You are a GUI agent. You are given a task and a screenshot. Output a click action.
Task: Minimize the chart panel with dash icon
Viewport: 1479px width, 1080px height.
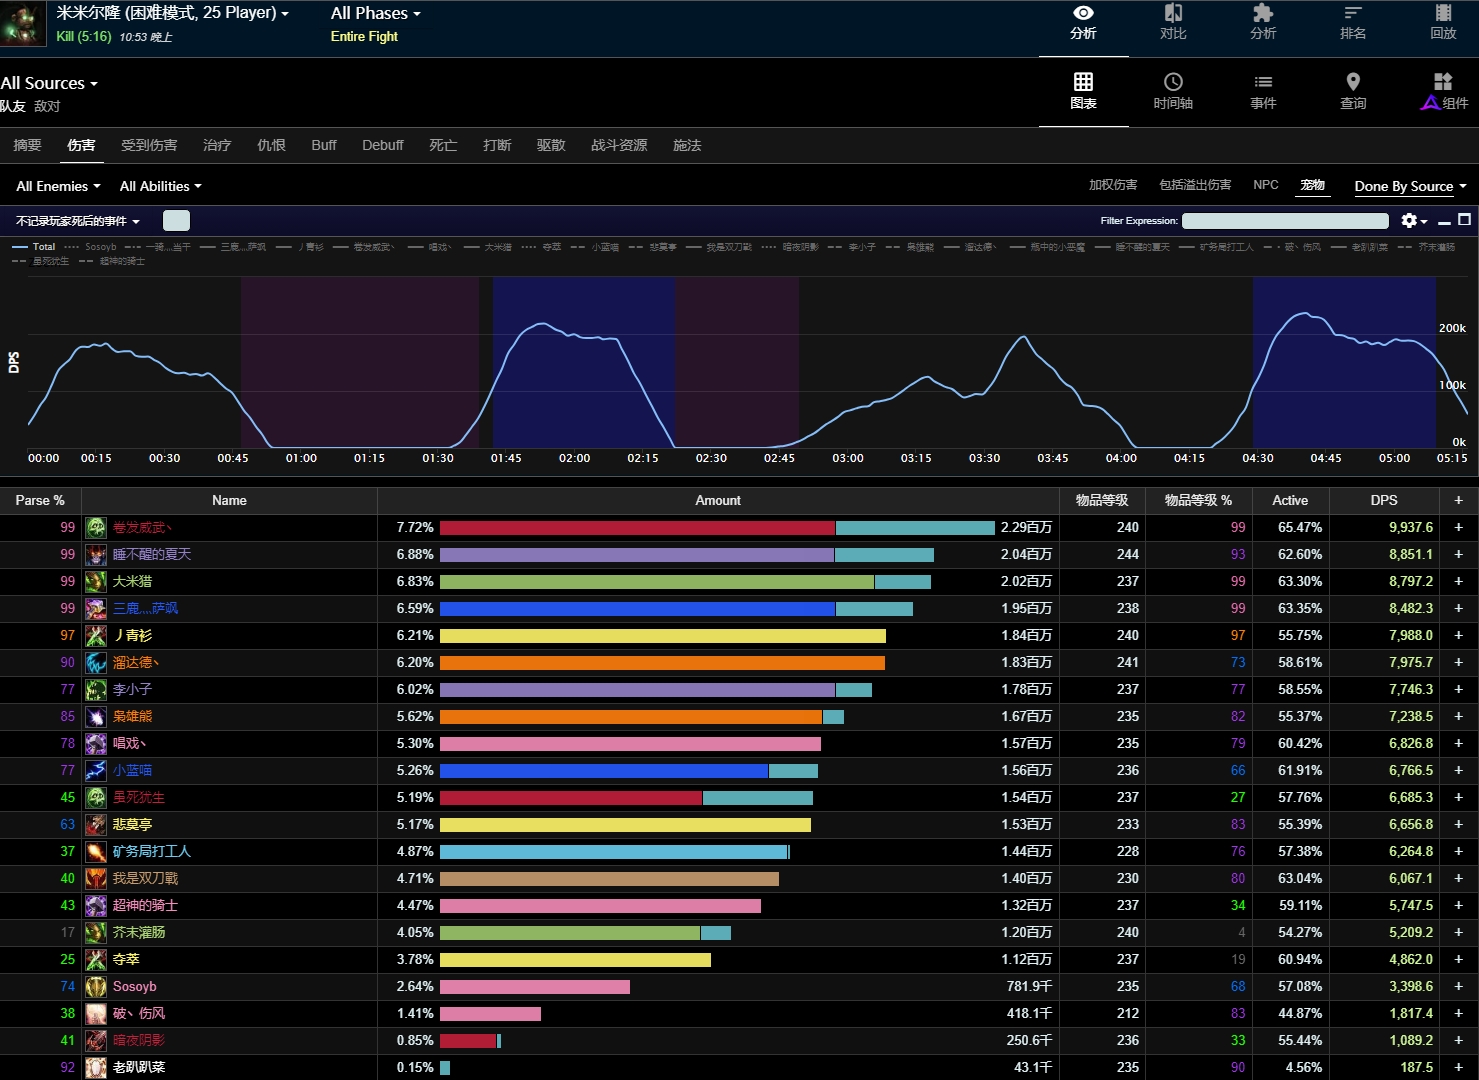tap(1444, 221)
